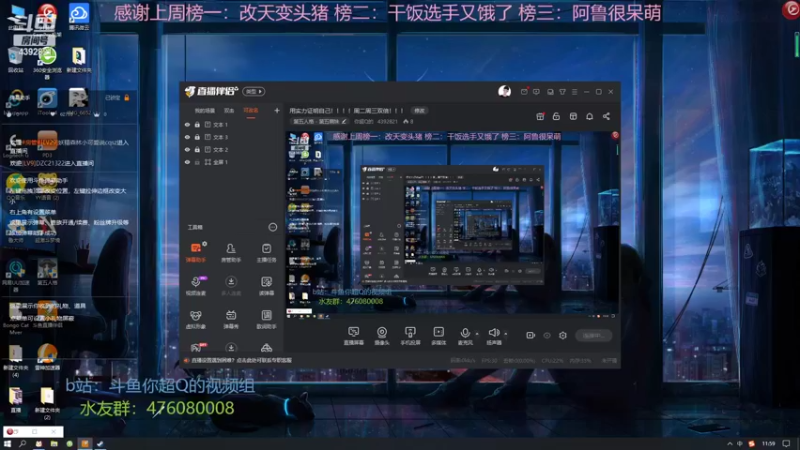800x450 pixels.
Task: Click the taskbar clock
Action: point(768,444)
